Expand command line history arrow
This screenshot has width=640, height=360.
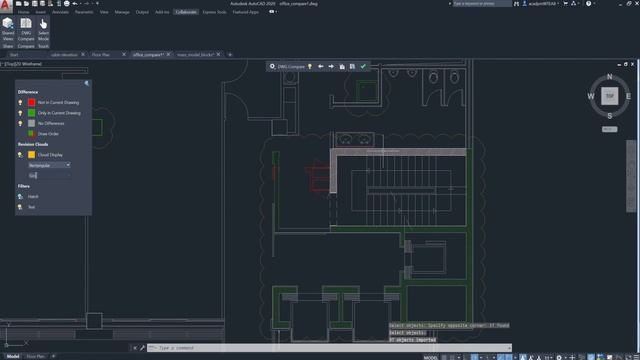[509, 348]
